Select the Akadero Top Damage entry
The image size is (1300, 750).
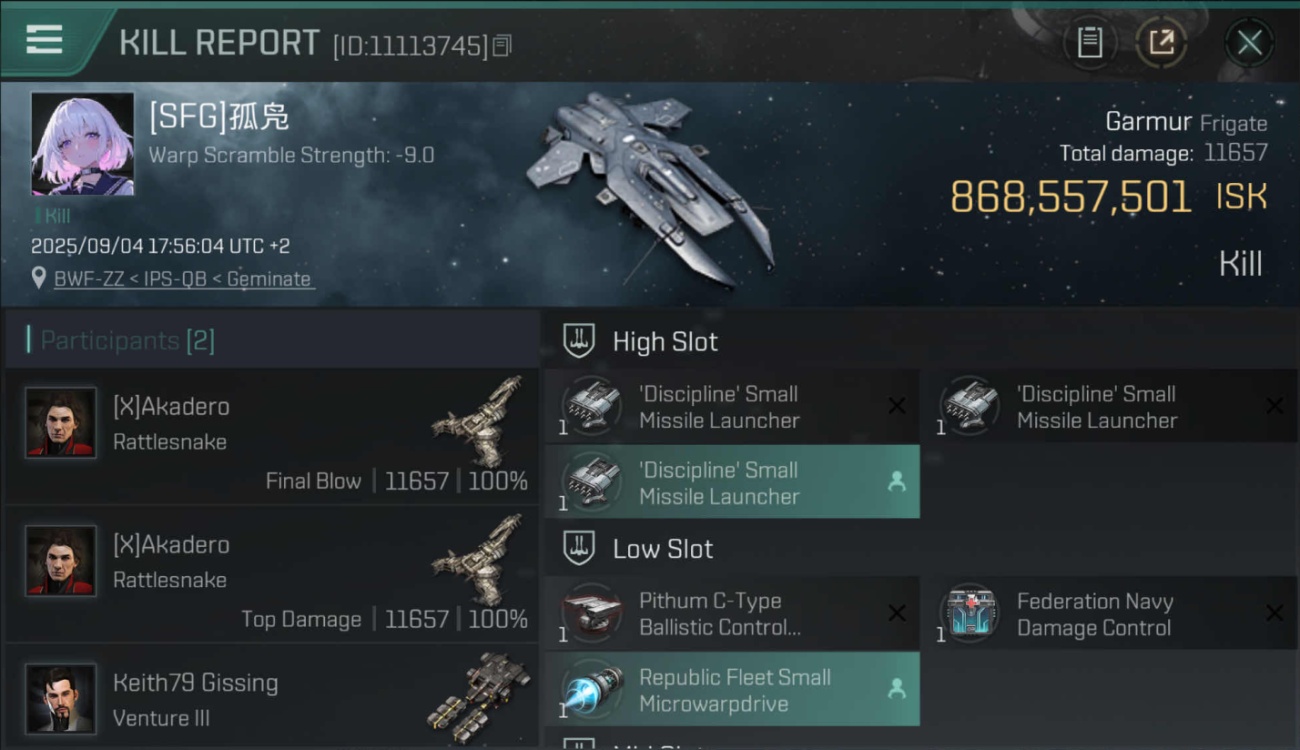271,573
